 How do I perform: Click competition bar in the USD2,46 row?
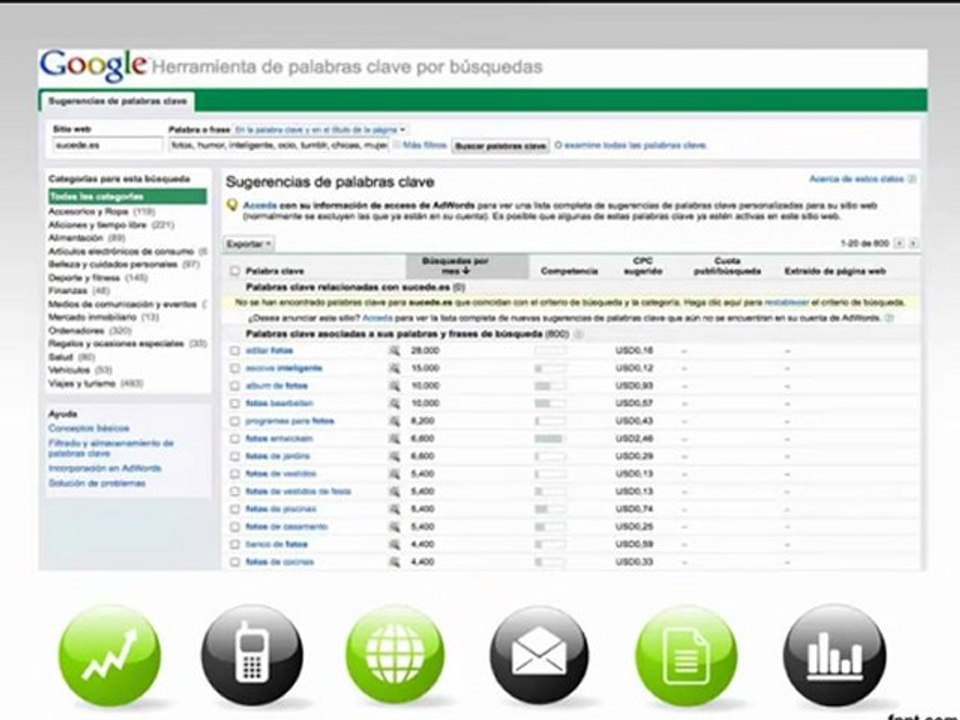tap(550, 439)
